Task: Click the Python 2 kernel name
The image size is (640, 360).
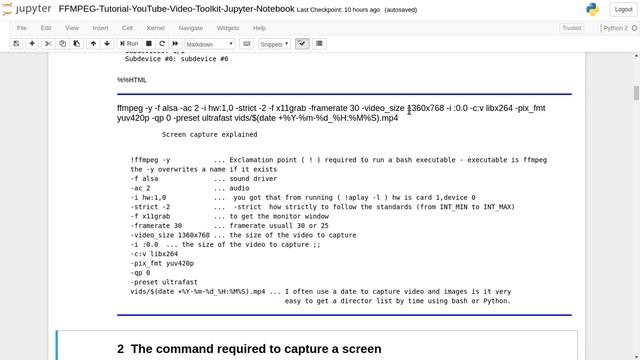Action: pyautogui.click(x=616, y=28)
